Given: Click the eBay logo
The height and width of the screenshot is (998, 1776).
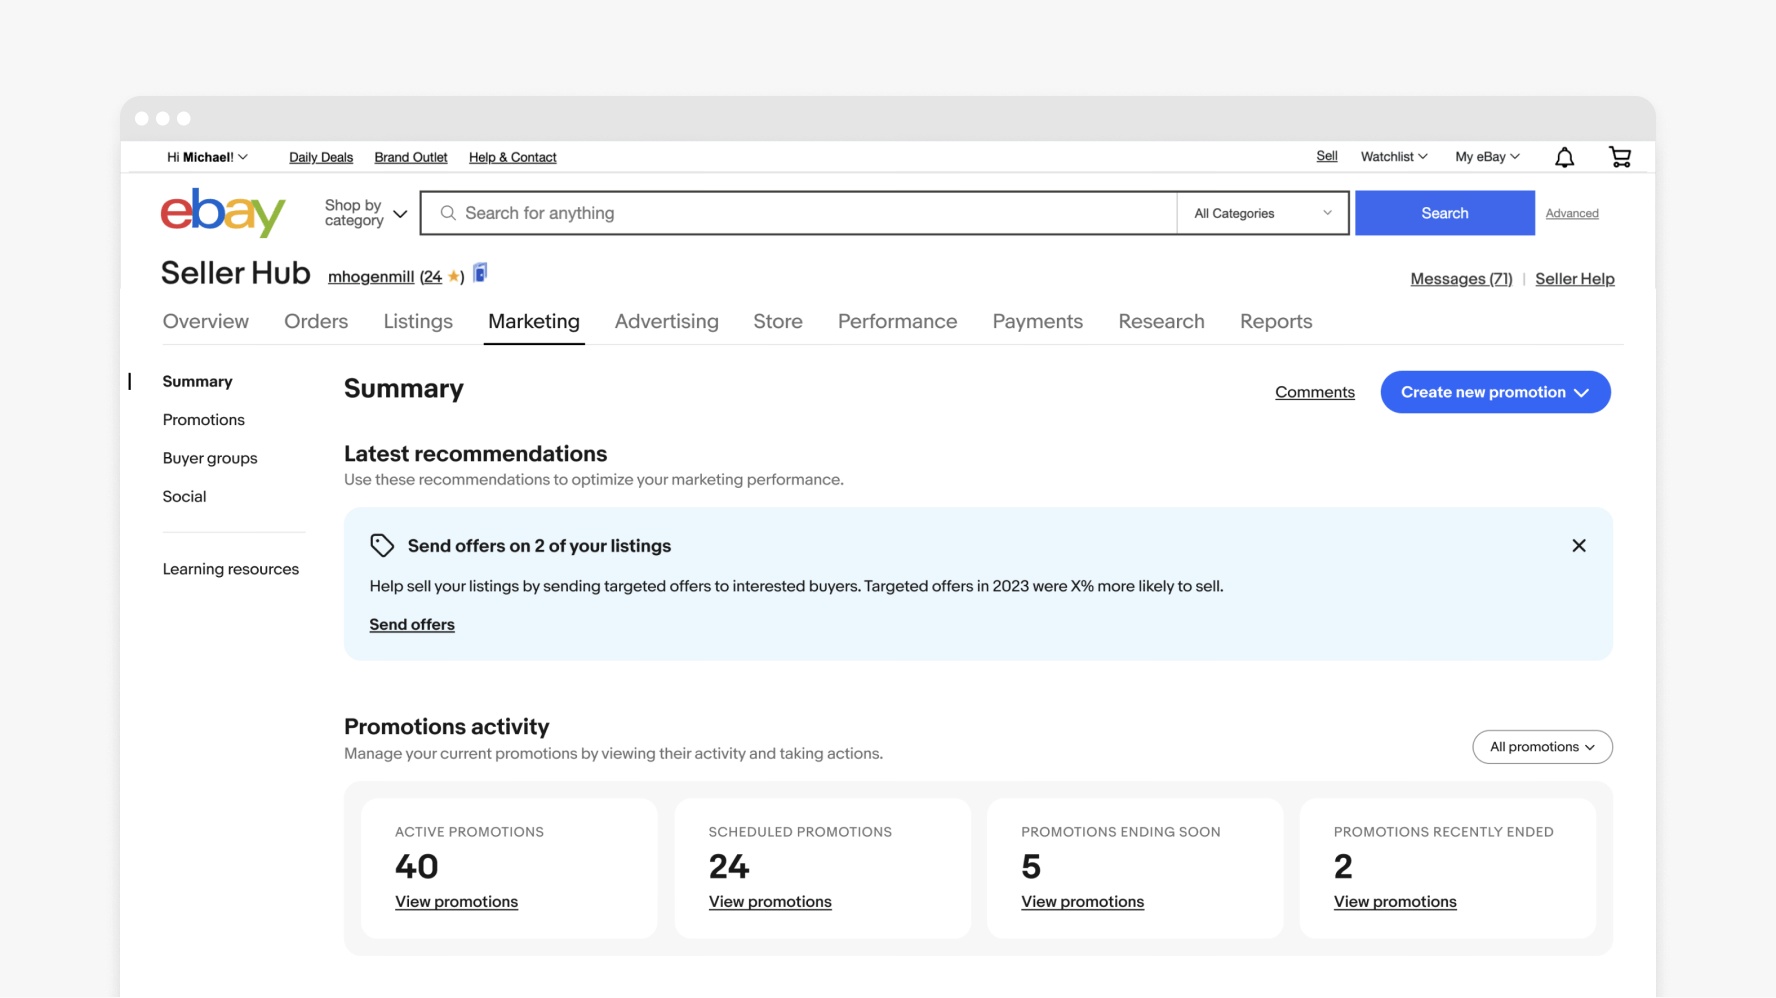Looking at the screenshot, I should (223, 212).
